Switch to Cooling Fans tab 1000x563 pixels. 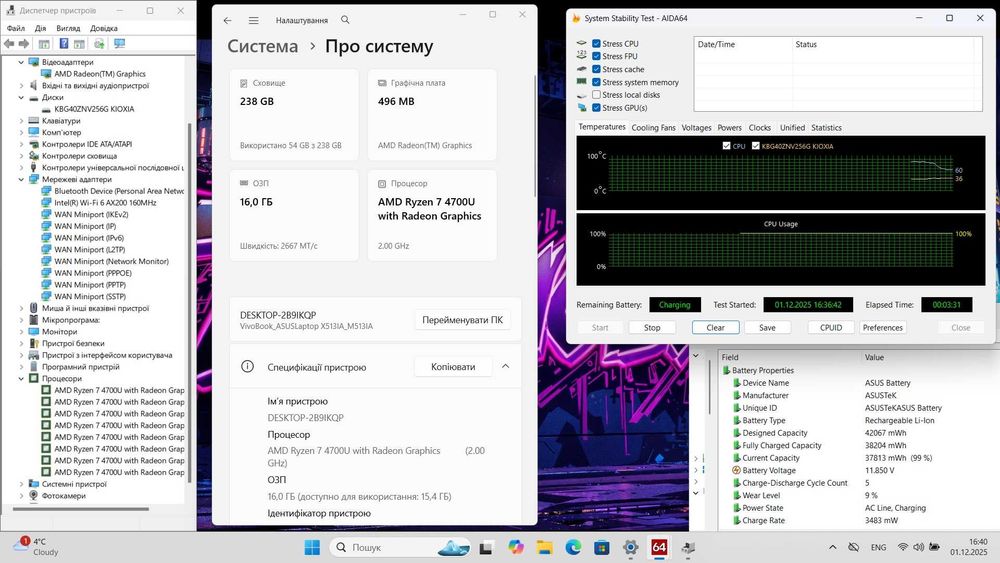(x=653, y=128)
